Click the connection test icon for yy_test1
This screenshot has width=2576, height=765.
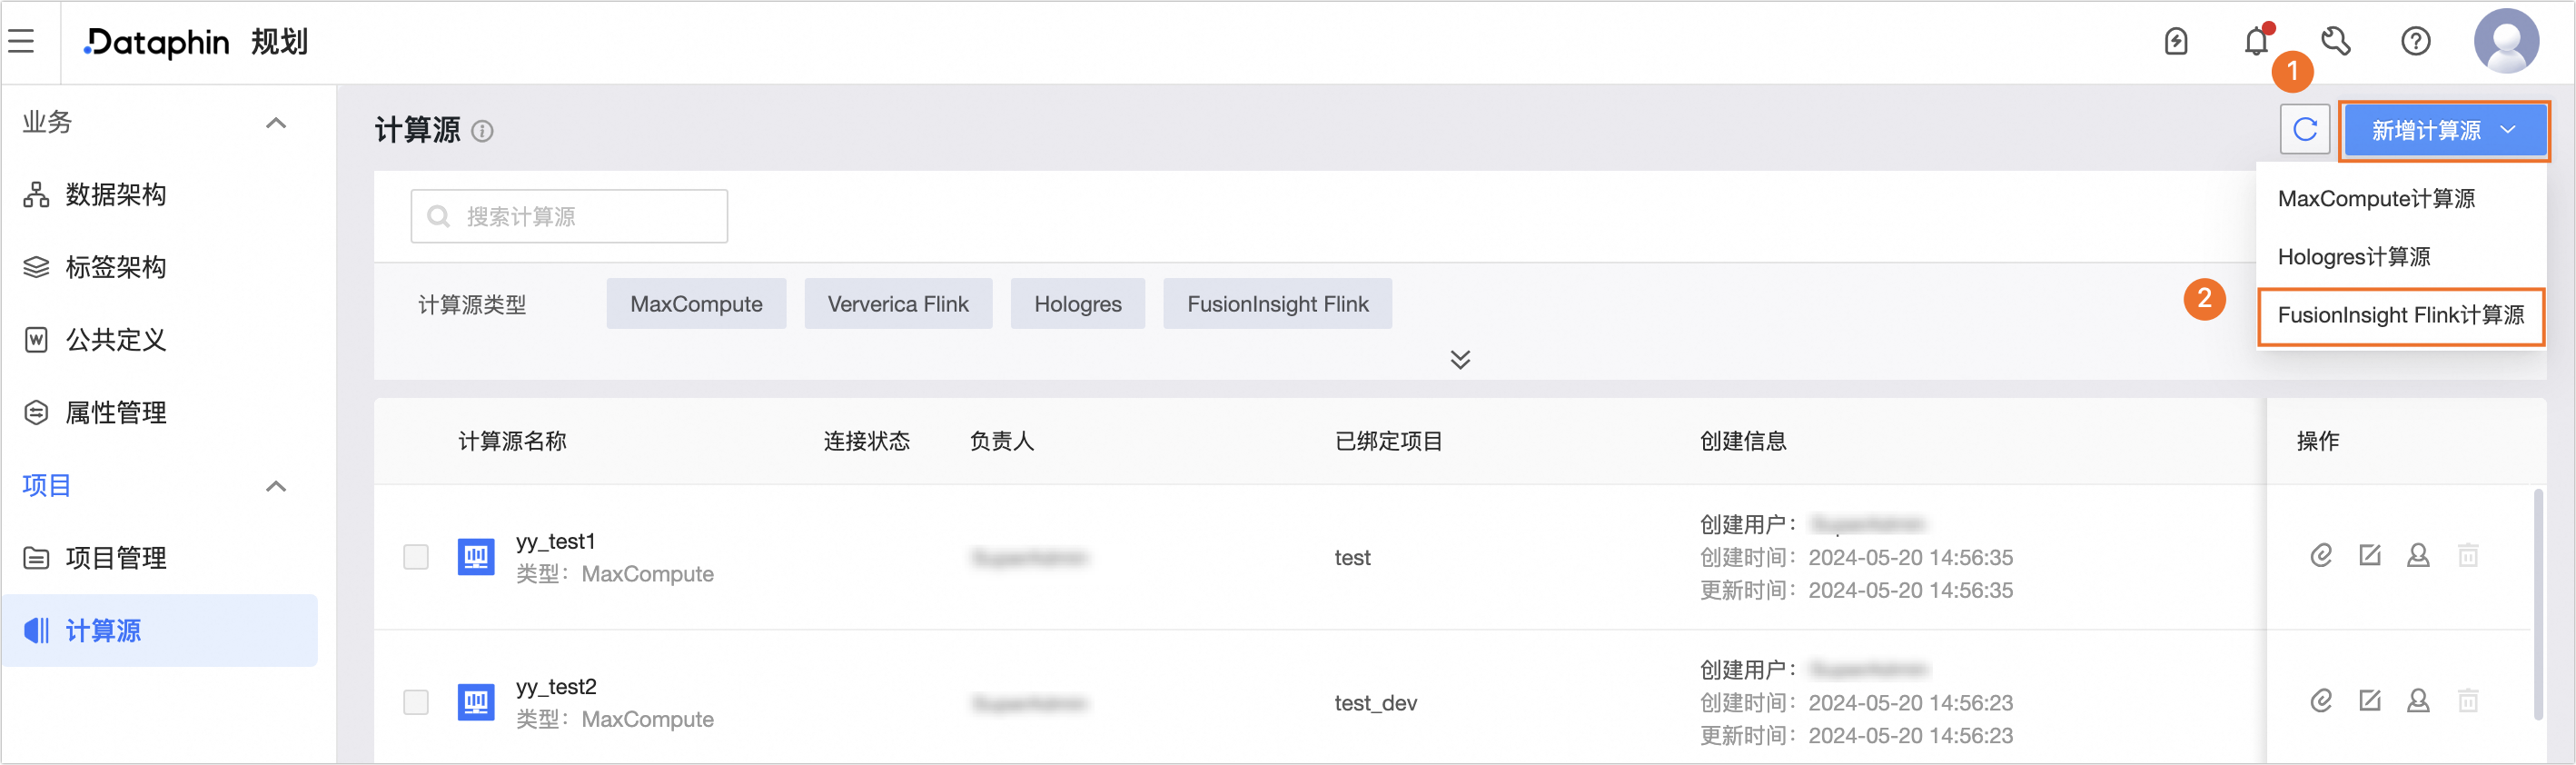click(2321, 555)
